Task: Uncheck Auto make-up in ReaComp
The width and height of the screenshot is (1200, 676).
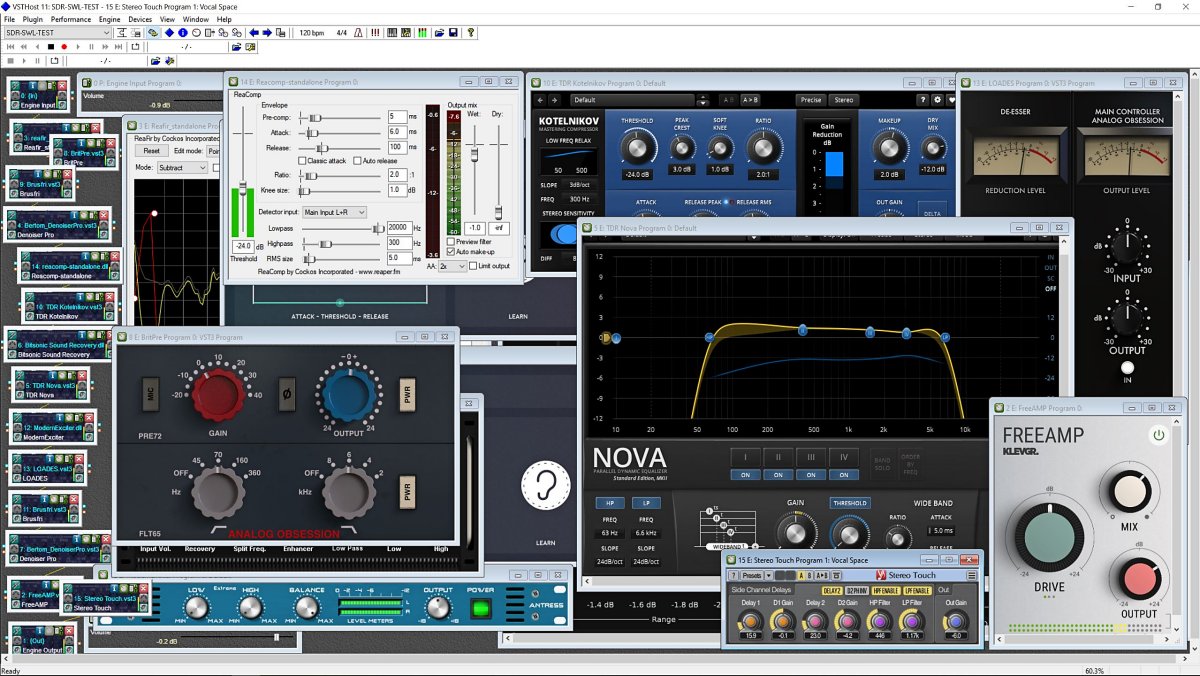Action: click(451, 252)
